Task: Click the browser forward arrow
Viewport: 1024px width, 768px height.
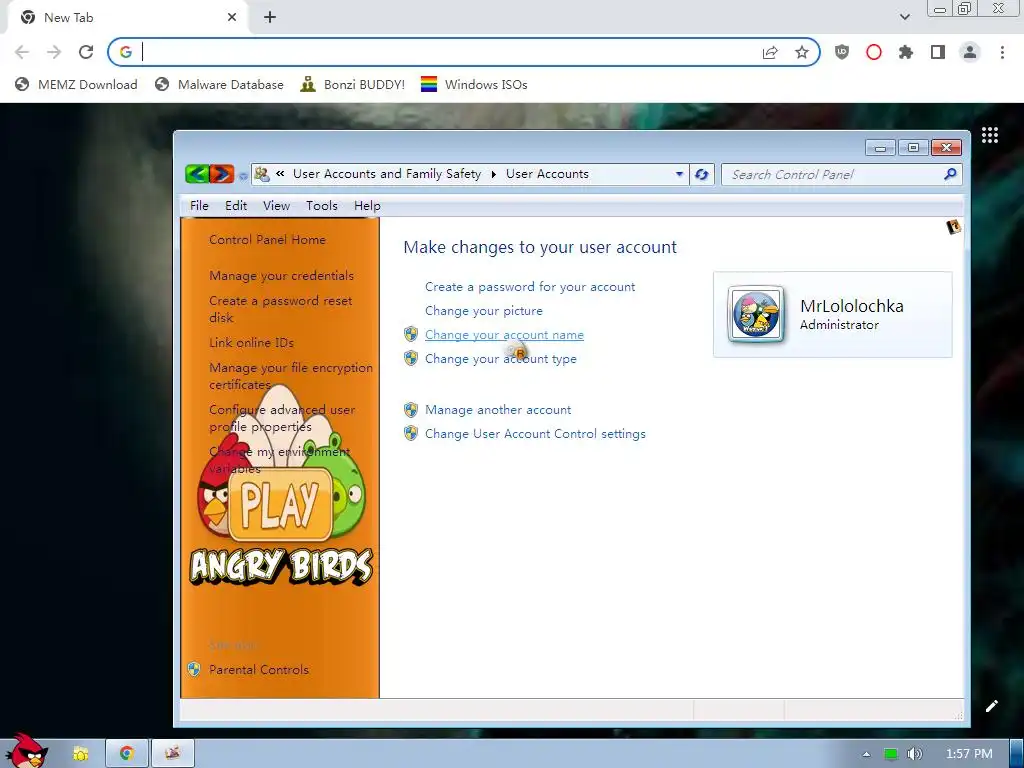Action: click(x=54, y=52)
